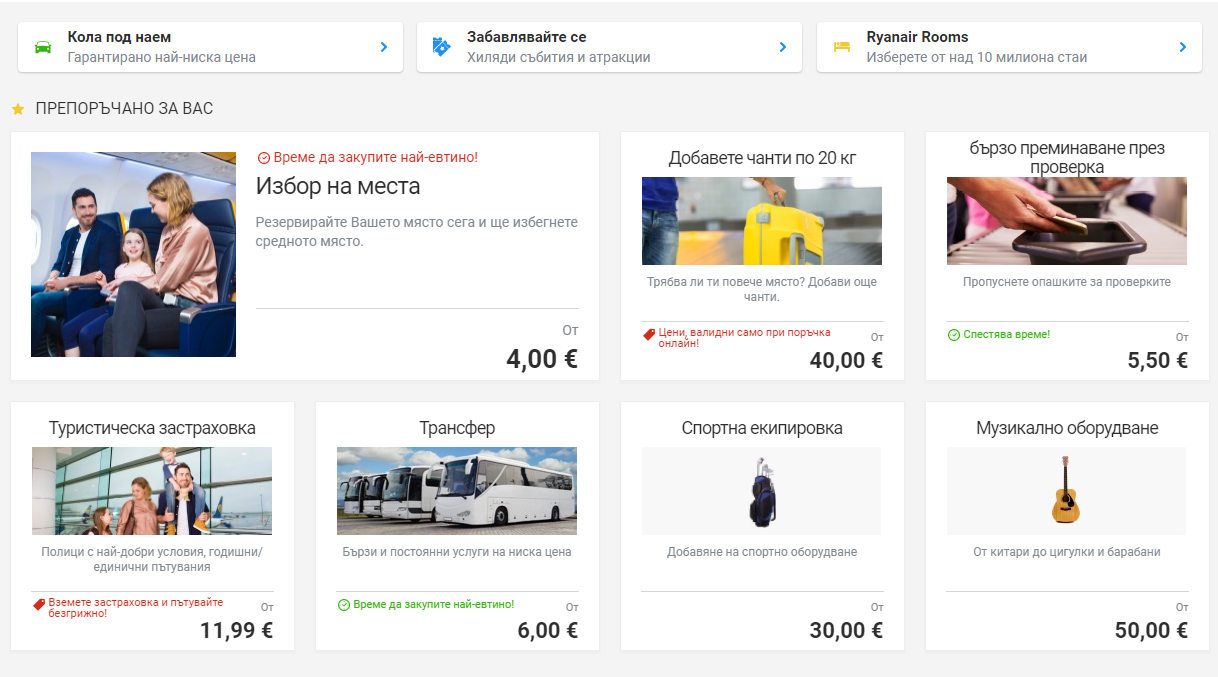Open the Избор на места title

(338, 186)
